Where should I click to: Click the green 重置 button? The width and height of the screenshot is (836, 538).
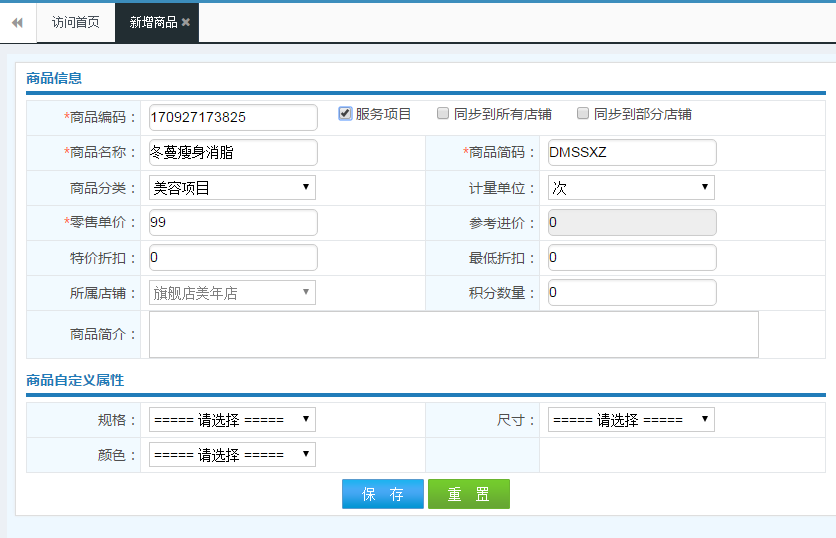click(x=468, y=494)
